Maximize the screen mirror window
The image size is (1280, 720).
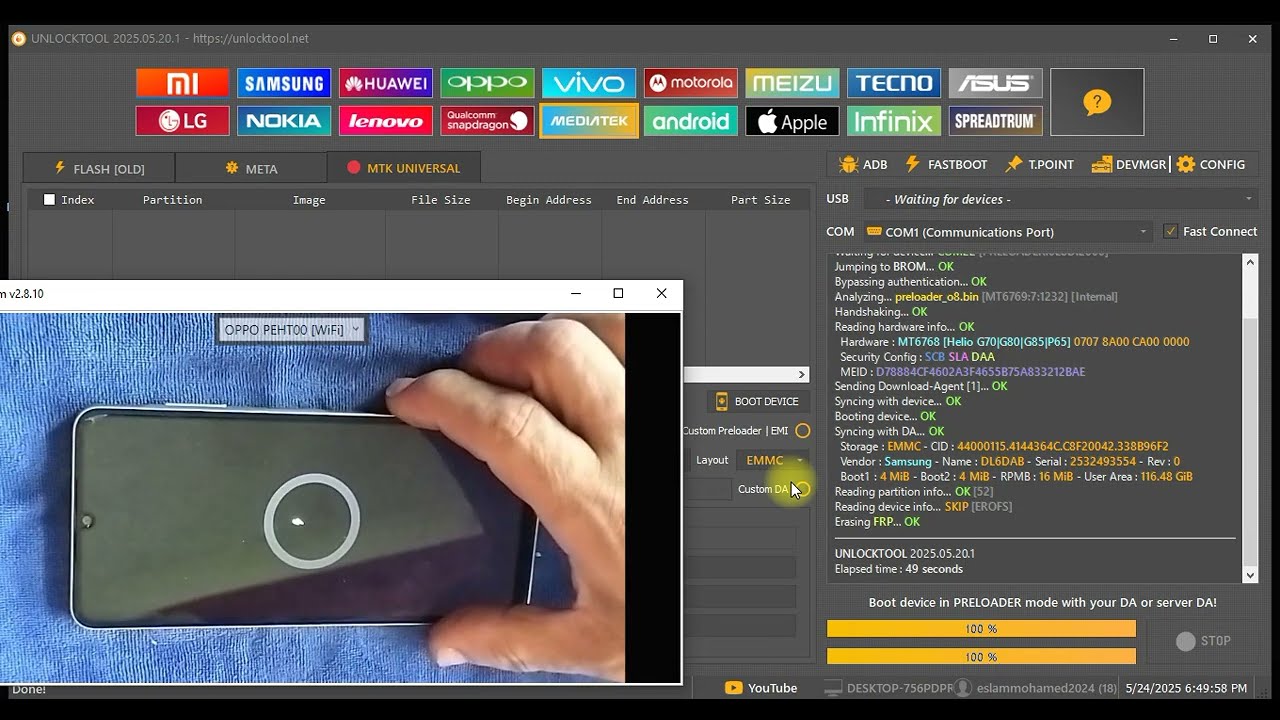[x=618, y=293]
